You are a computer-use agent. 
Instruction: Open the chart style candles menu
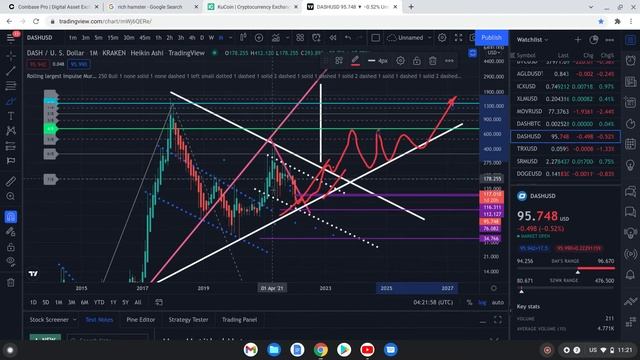(x=243, y=38)
